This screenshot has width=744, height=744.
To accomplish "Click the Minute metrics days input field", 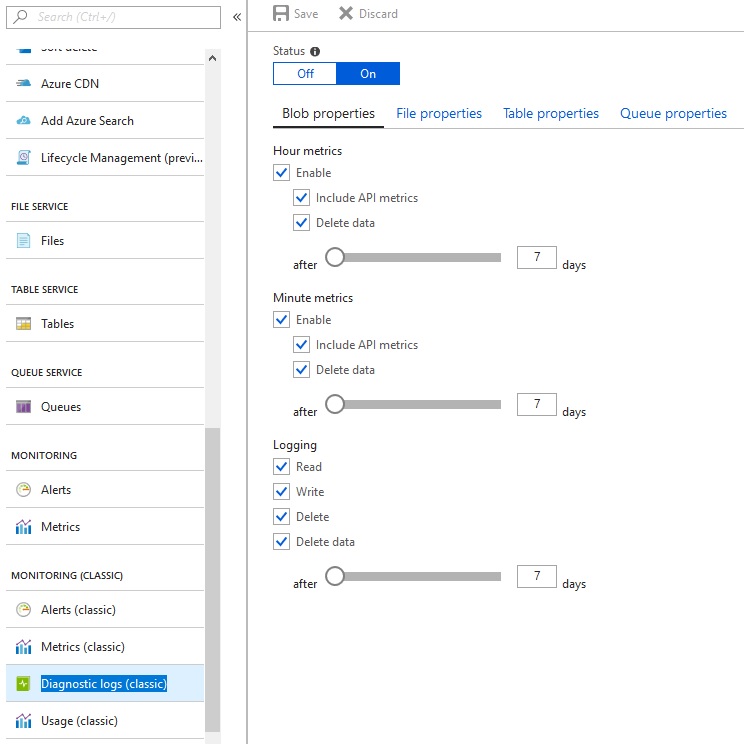I will (537, 404).
